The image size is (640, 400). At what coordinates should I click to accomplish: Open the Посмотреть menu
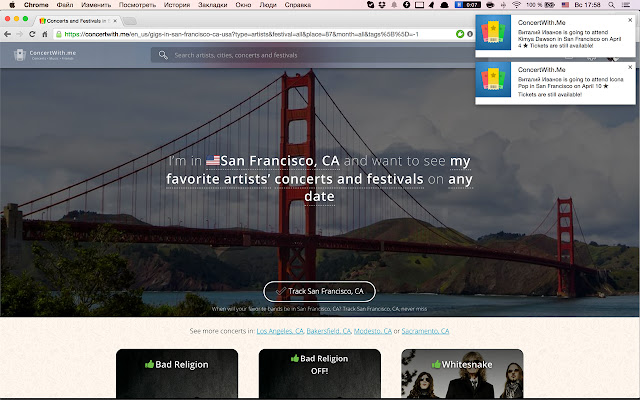pyautogui.click(x=138, y=5)
